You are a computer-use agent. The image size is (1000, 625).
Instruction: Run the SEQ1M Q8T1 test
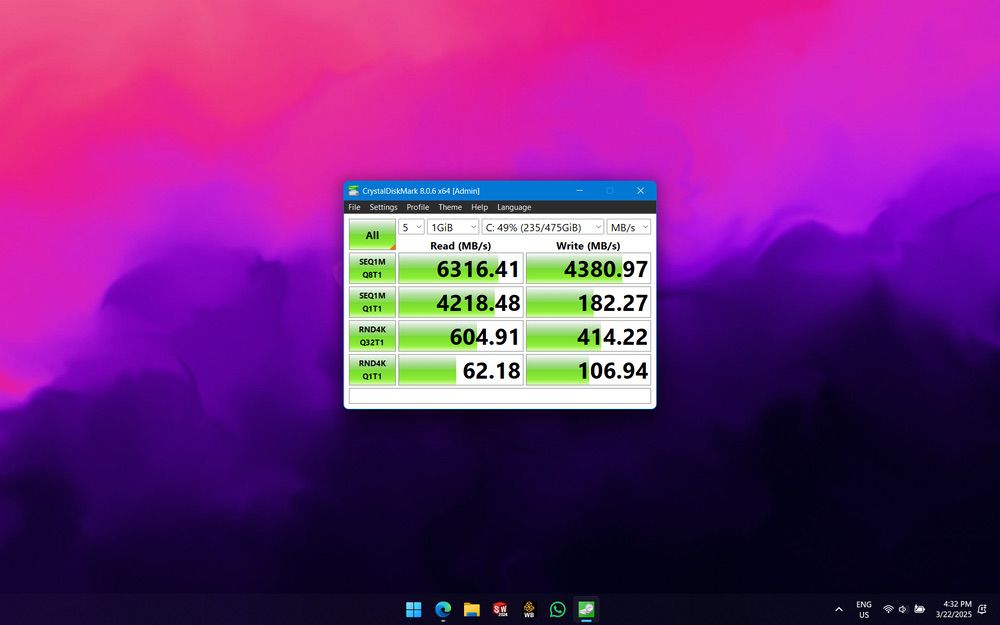pyautogui.click(x=372, y=268)
